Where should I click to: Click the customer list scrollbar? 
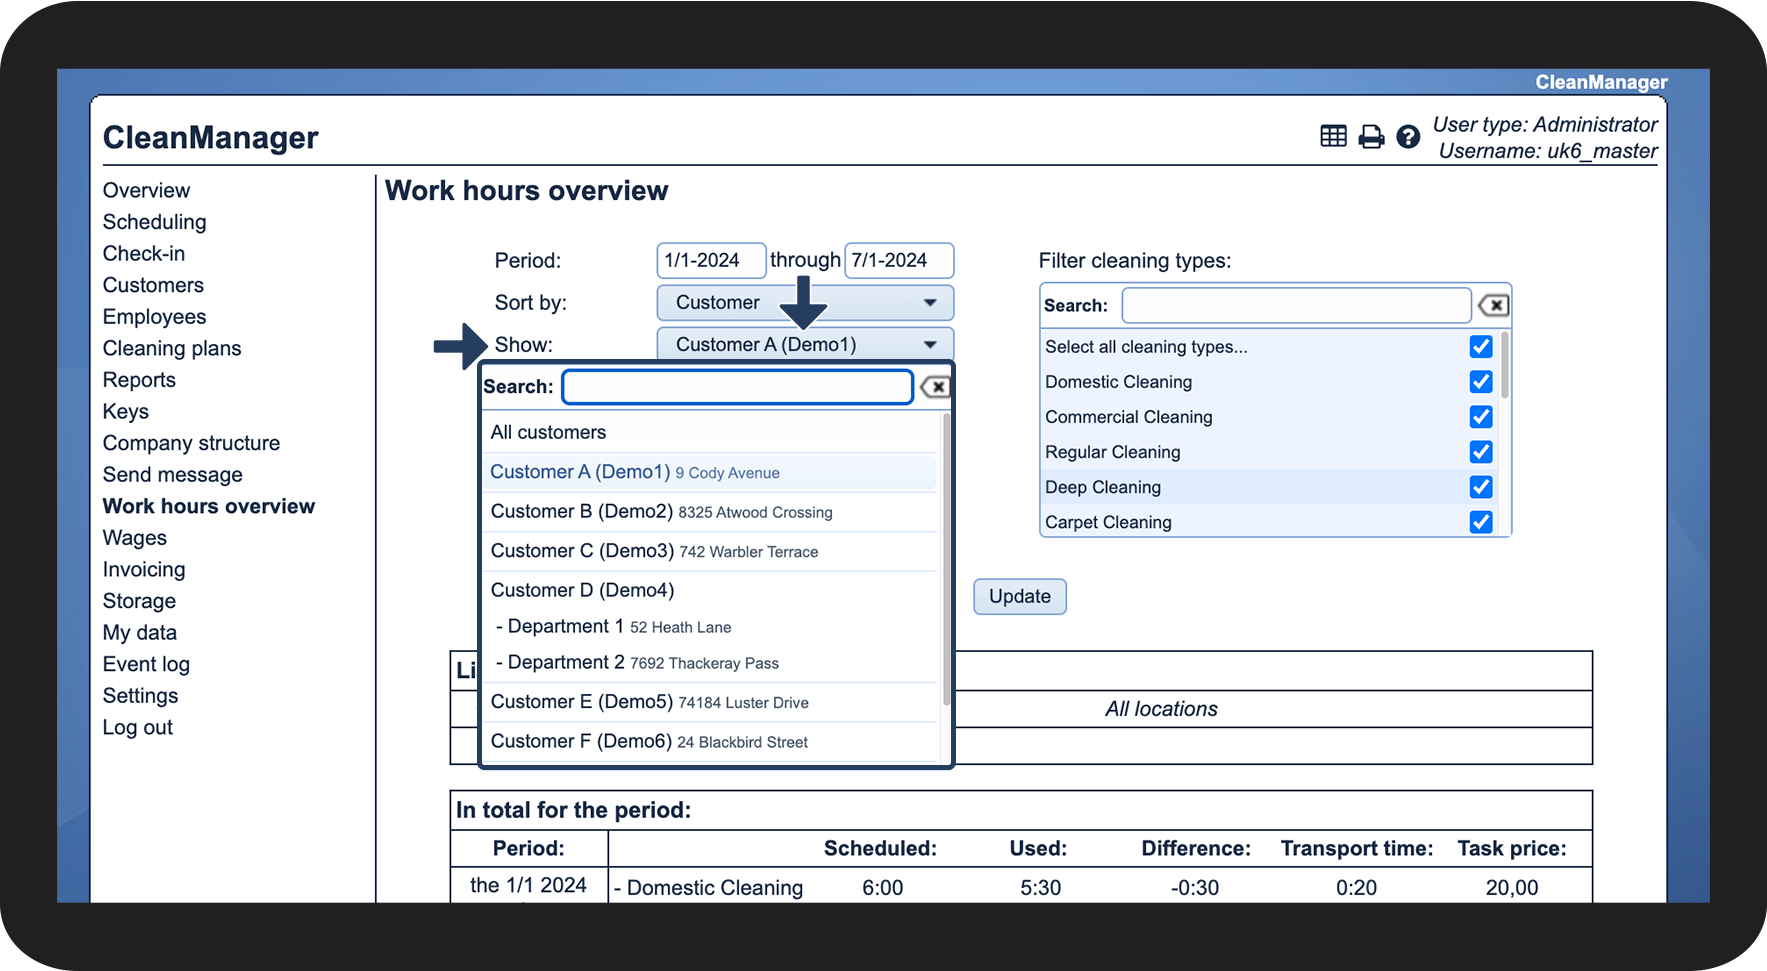(x=946, y=560)
